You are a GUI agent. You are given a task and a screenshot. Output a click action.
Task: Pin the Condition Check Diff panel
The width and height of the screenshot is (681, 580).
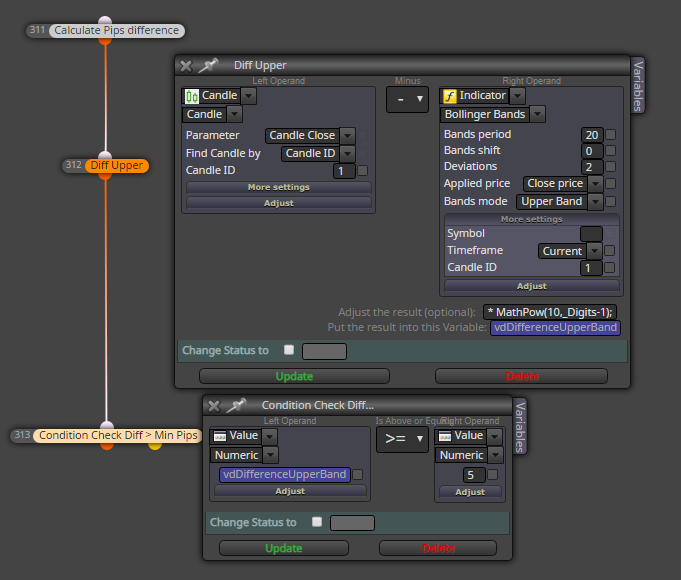(x=236, y=406)
